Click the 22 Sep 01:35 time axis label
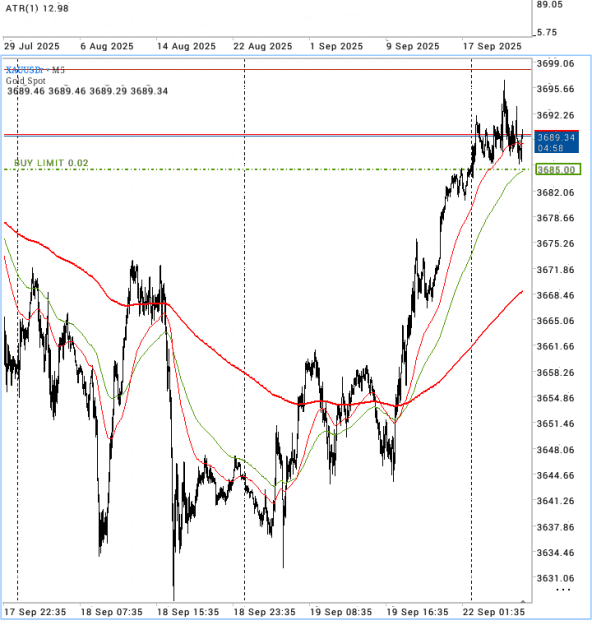This screenshot has height=625, width=592. (494, 612)
